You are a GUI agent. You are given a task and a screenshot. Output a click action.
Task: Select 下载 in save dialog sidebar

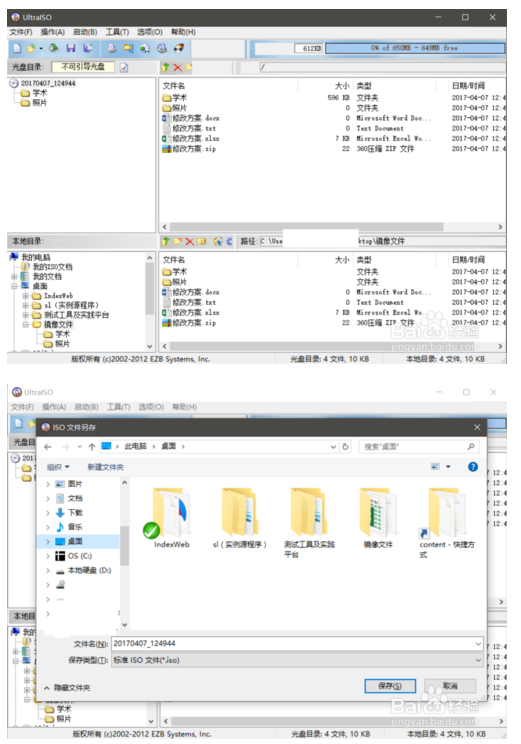[x=75, y=512]
